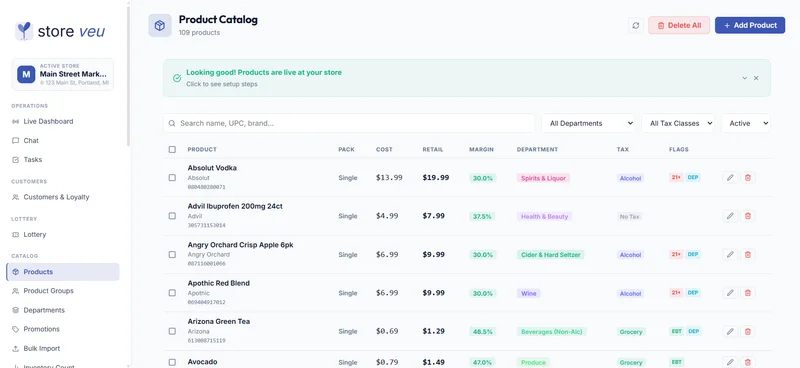Image resolution: width=800 pixels, height=368 pixels.
Task: Open the All Departments dropdown
Action: click(x=588, y=124)
